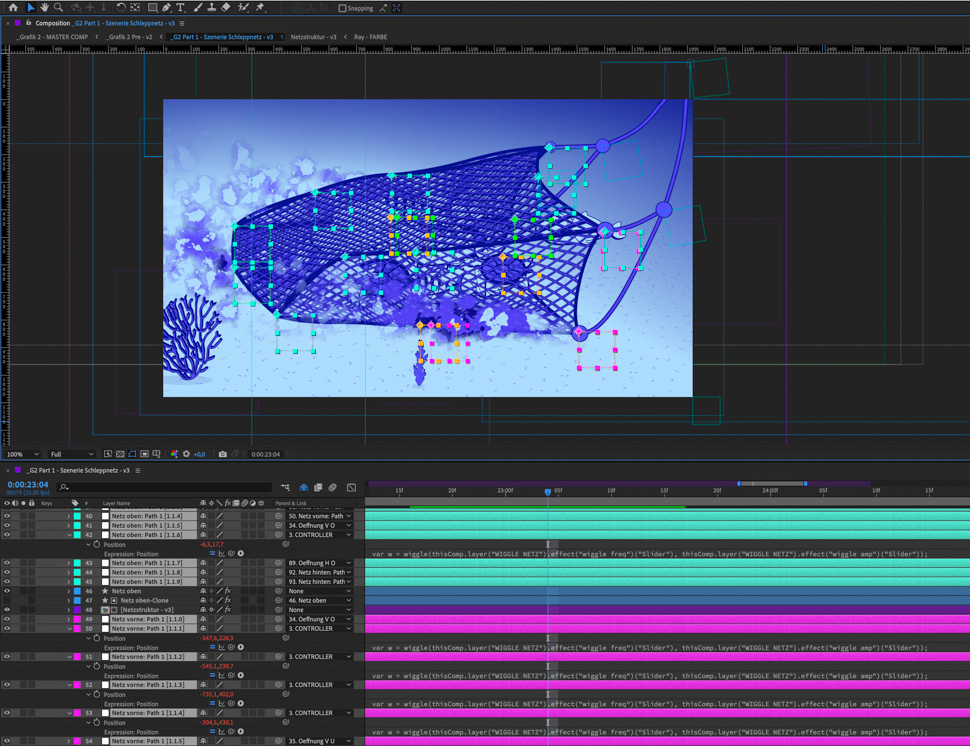Click position value -347,6,226,3 of layer 50
Image resolution: width=970 pixels, height=746 pixels.
[216, 638]
